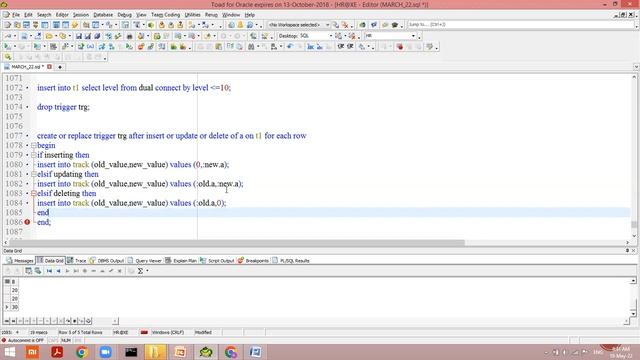The image size is (640, 360).
Task: Open the File menu
Action: [x=16, y=15]
